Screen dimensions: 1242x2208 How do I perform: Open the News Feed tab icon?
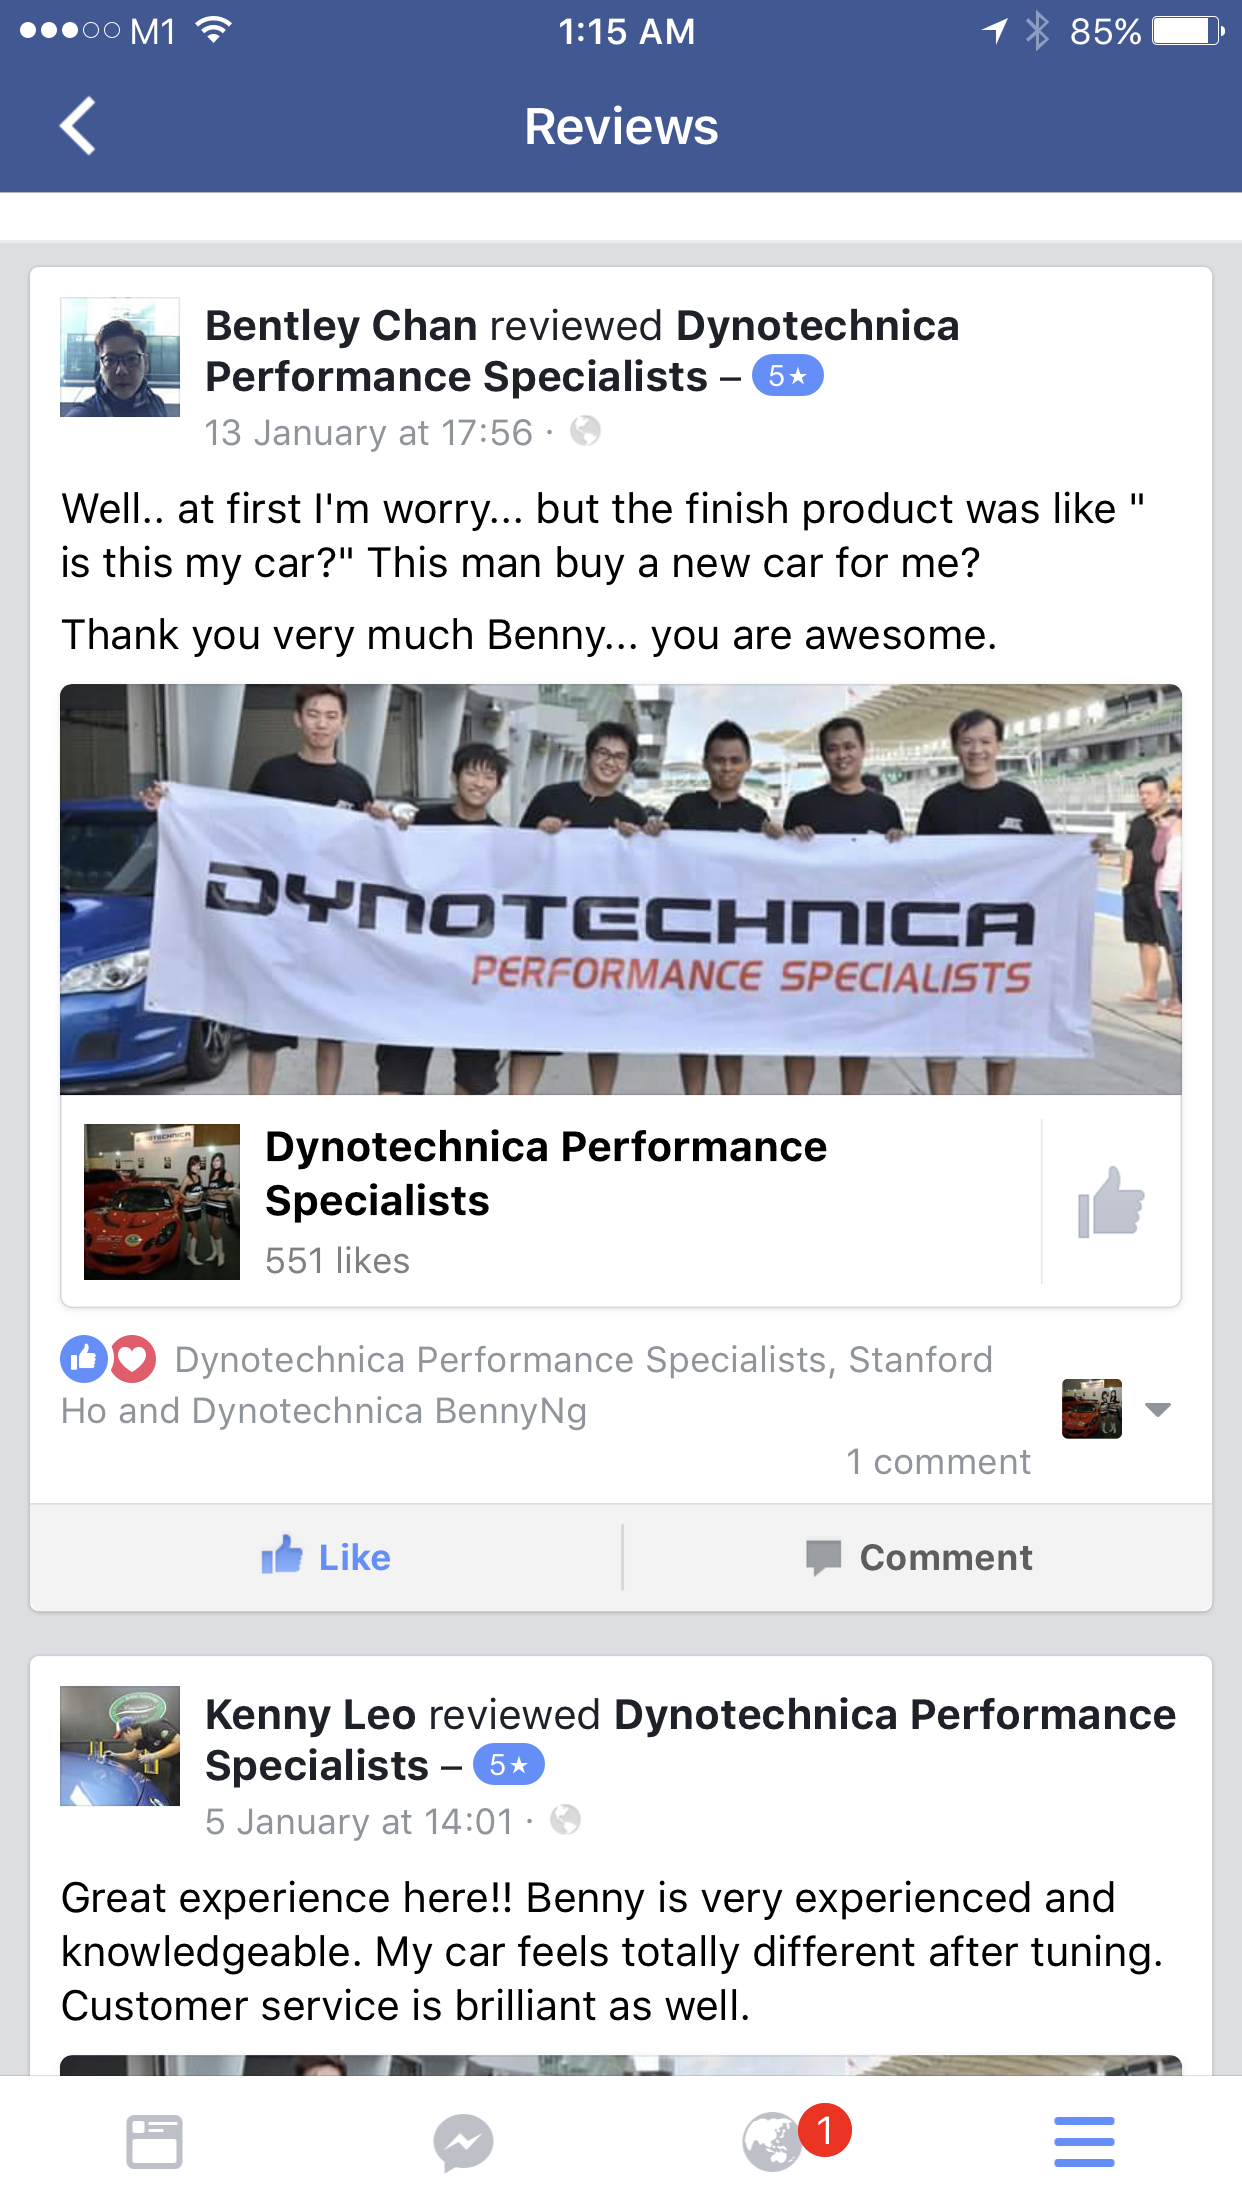[155, 2142]
